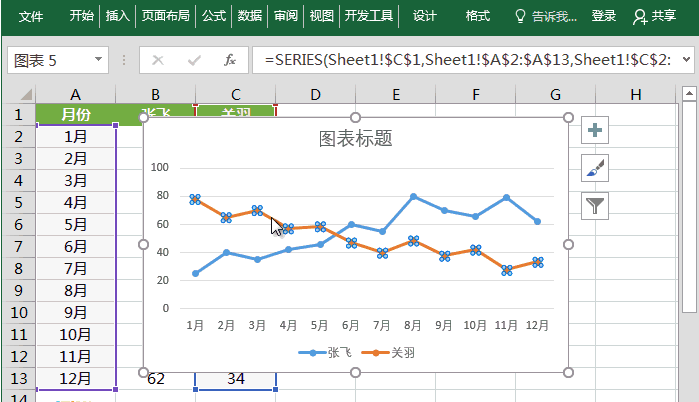Select column A header
699x402 pixels.
coord(75,94)
